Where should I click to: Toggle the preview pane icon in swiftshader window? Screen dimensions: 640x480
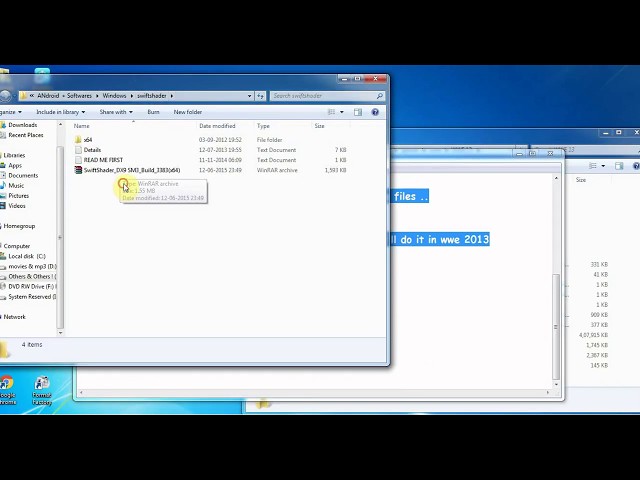coord(358,112)
